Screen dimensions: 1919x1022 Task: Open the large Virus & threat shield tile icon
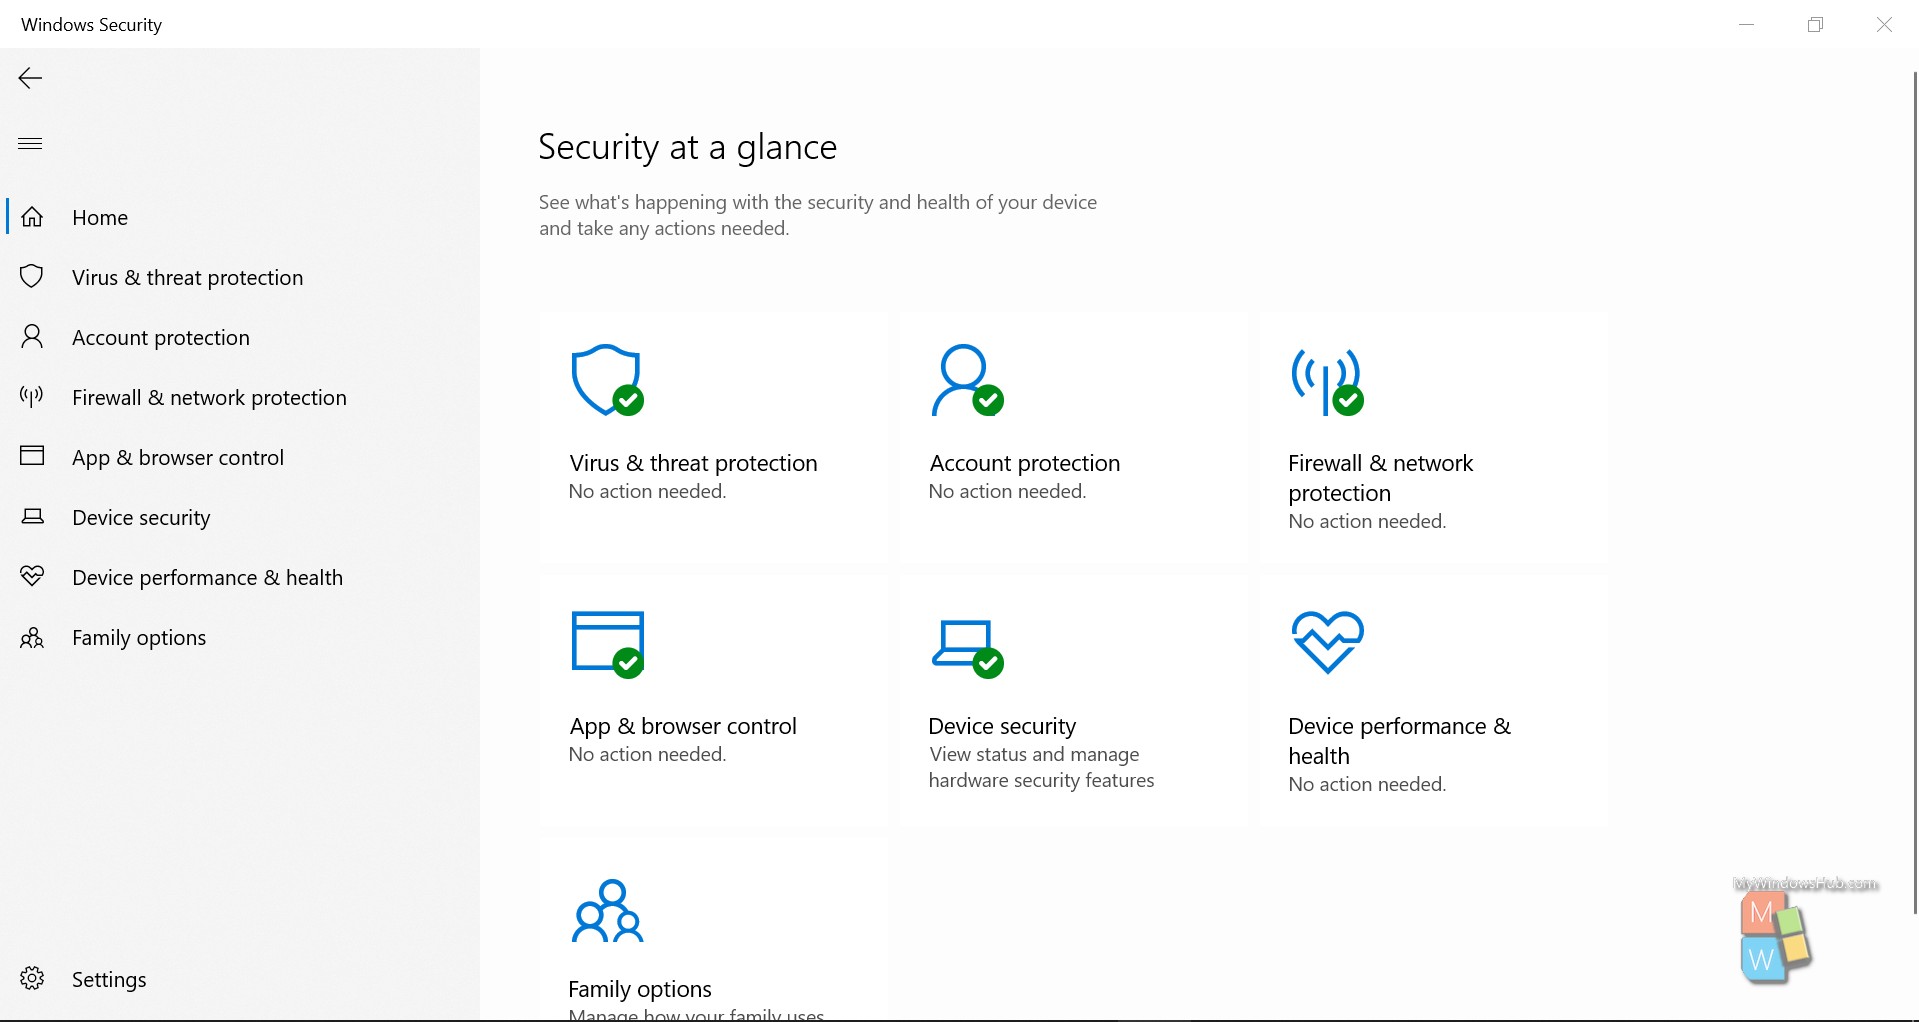[x=607, y=380]
